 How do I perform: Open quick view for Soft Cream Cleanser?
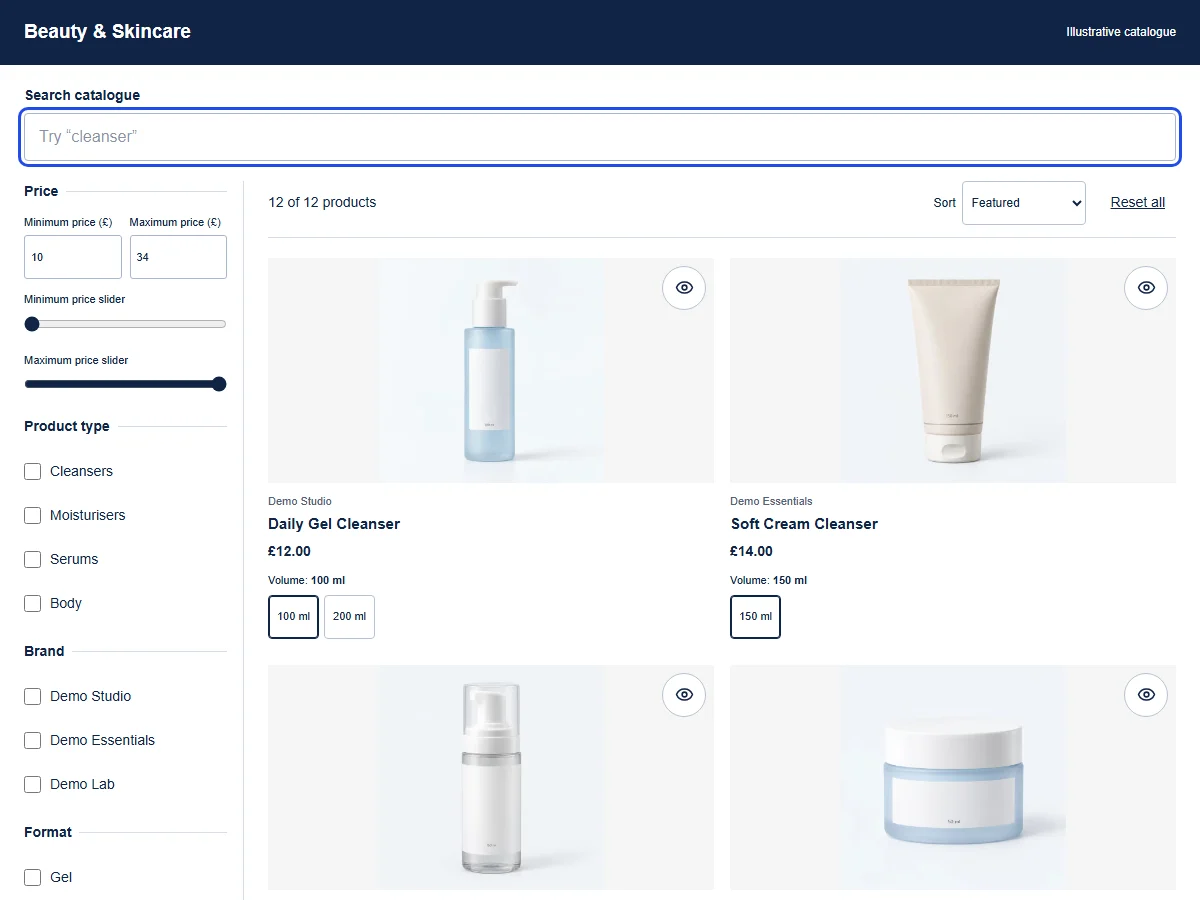[x=1146, y=288]
